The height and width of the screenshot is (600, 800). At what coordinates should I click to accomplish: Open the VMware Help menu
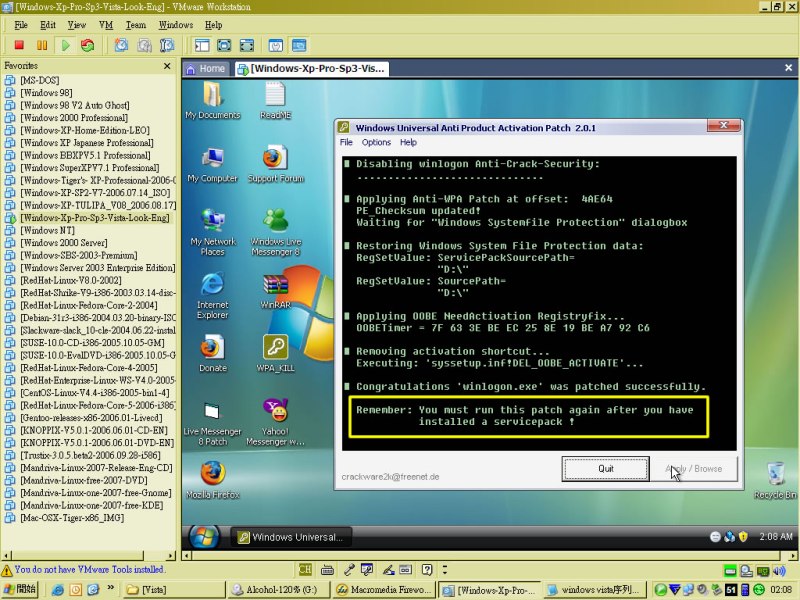pyautogui.click(x=213, y=25)
